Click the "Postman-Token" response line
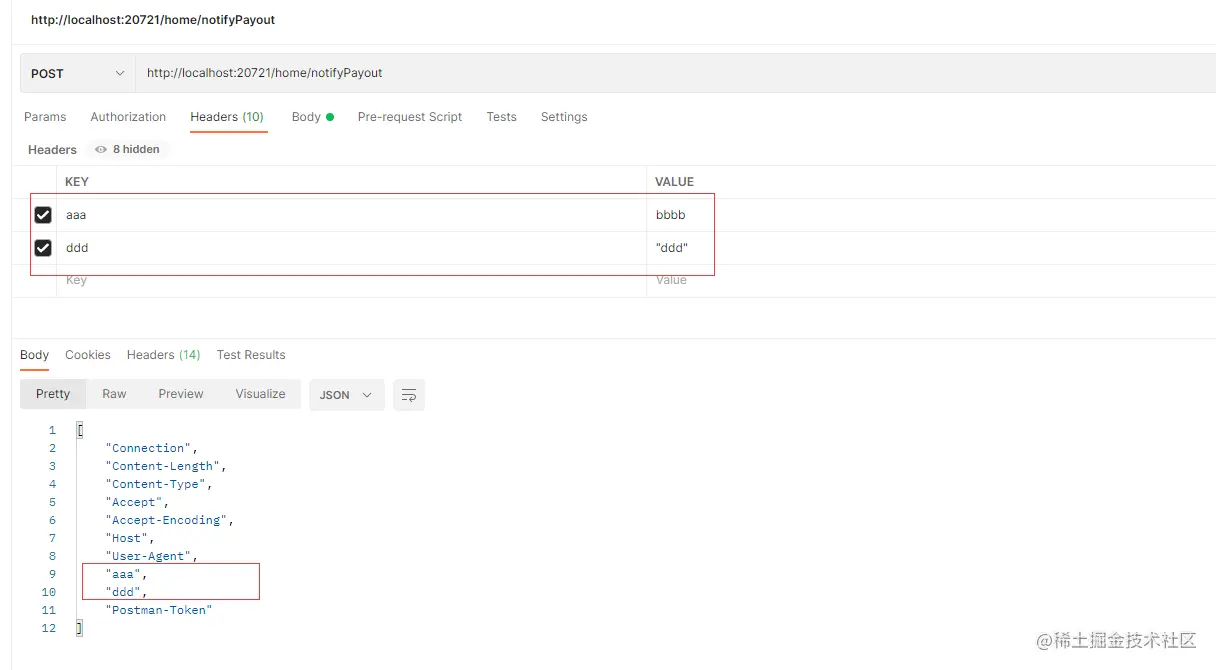This screenshot has height=670, width=1216. [160, 610]
